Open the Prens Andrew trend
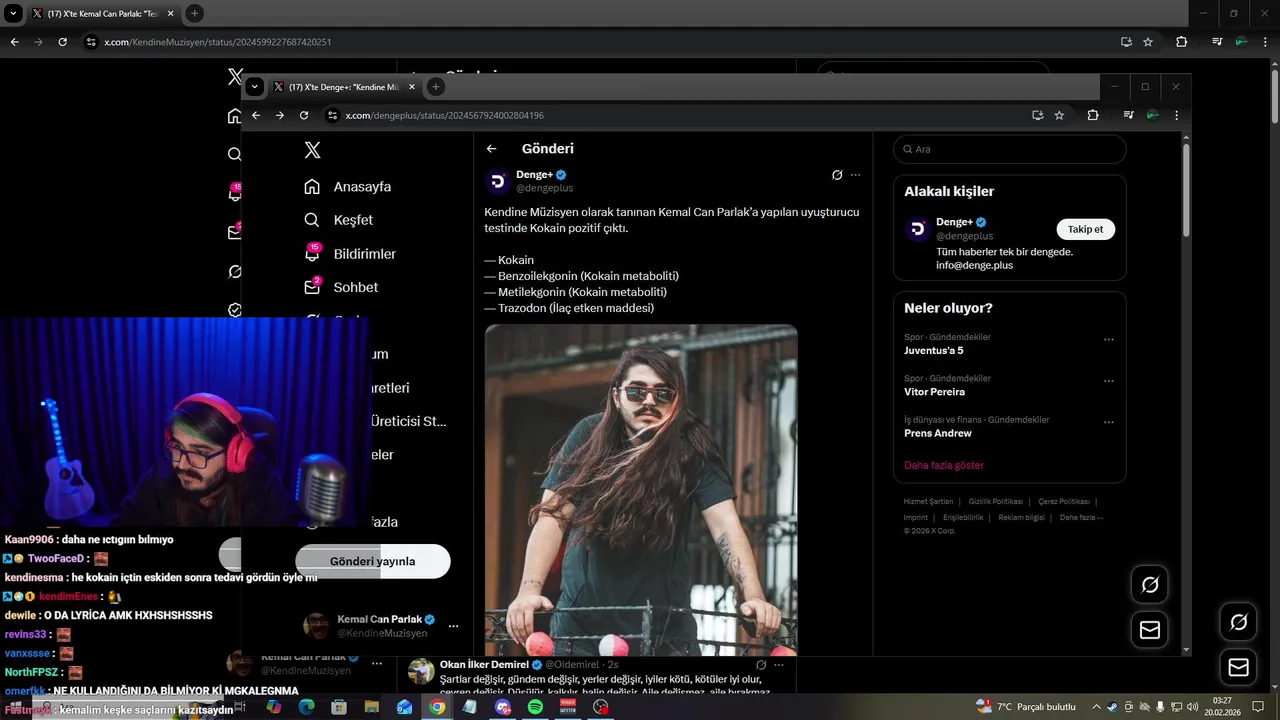1280x720 pixels. (x=938, y=433)
